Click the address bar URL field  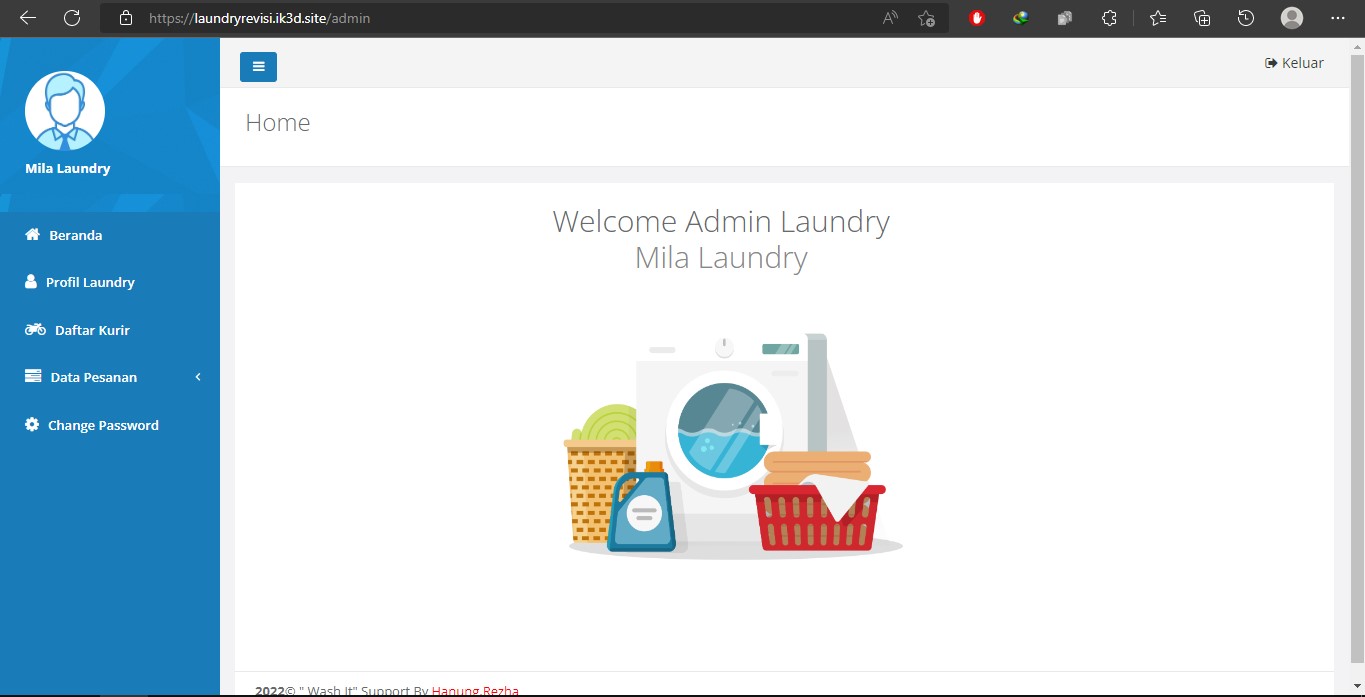click(x=500, y=18)
